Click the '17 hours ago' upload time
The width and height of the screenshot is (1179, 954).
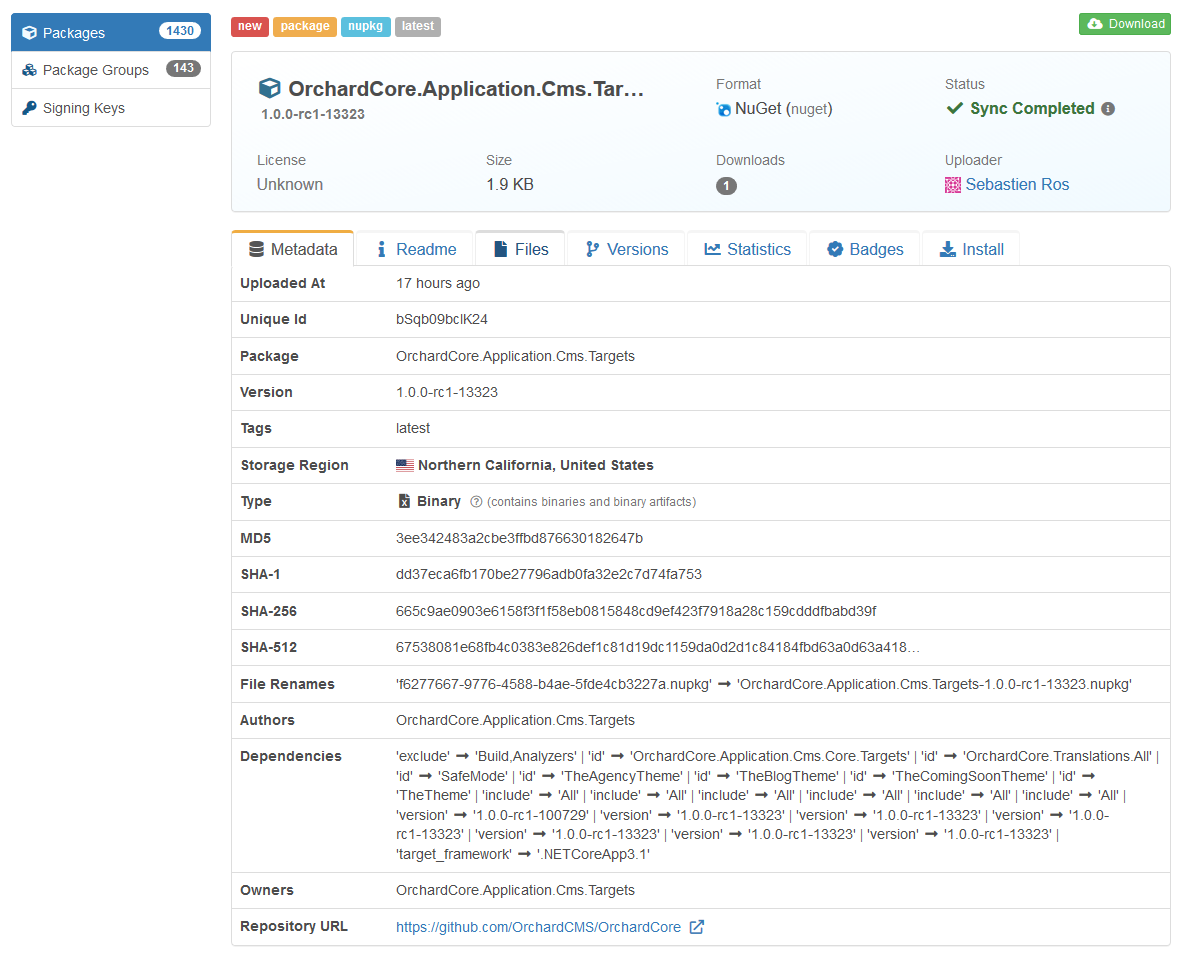pos(438,283)
